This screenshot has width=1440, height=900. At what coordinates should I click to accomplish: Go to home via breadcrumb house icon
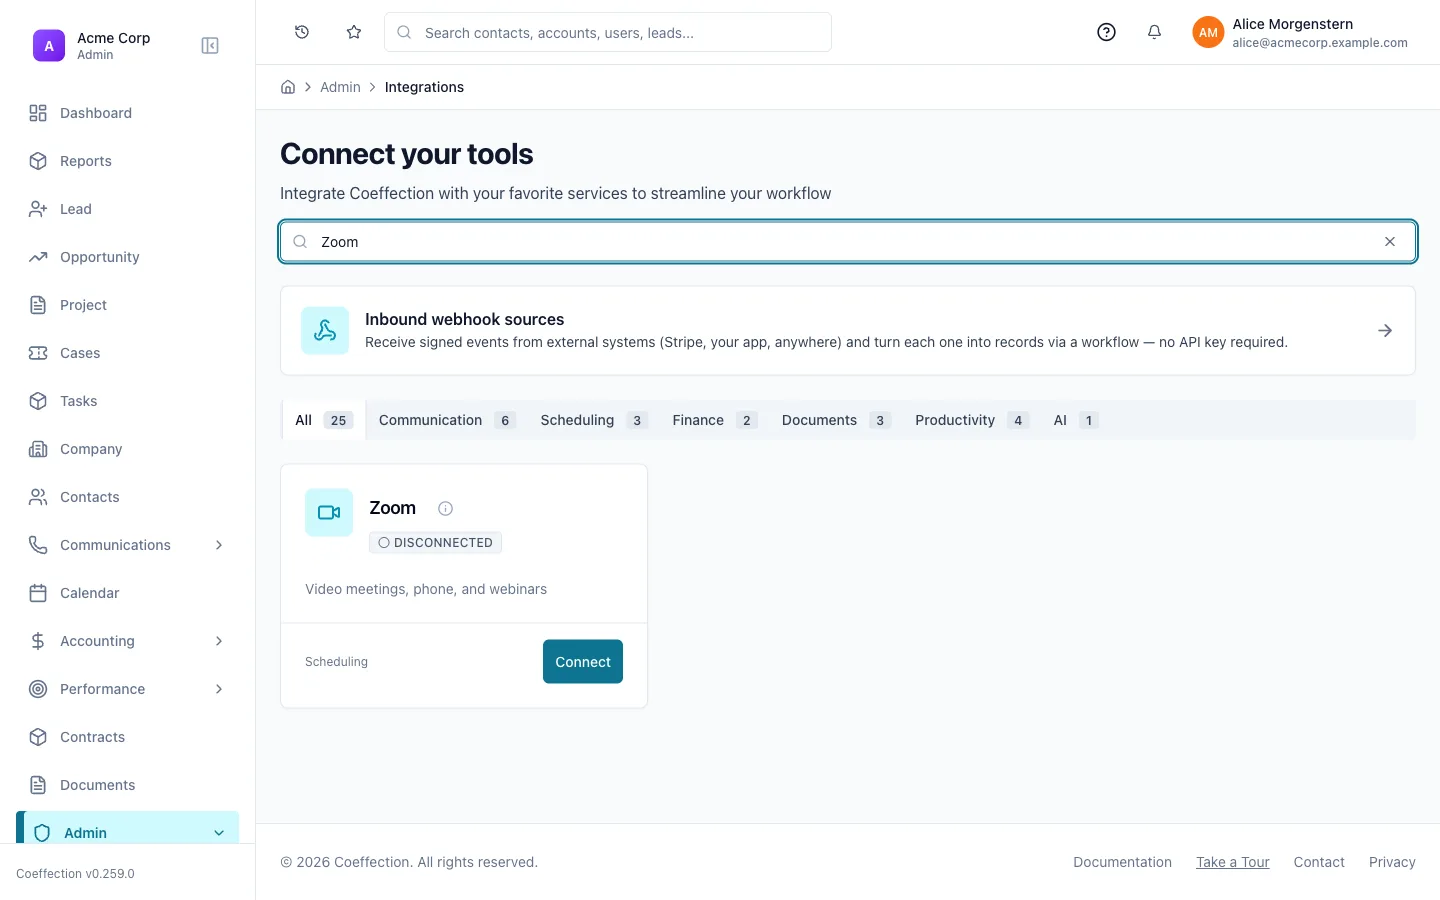pos(288,87)
